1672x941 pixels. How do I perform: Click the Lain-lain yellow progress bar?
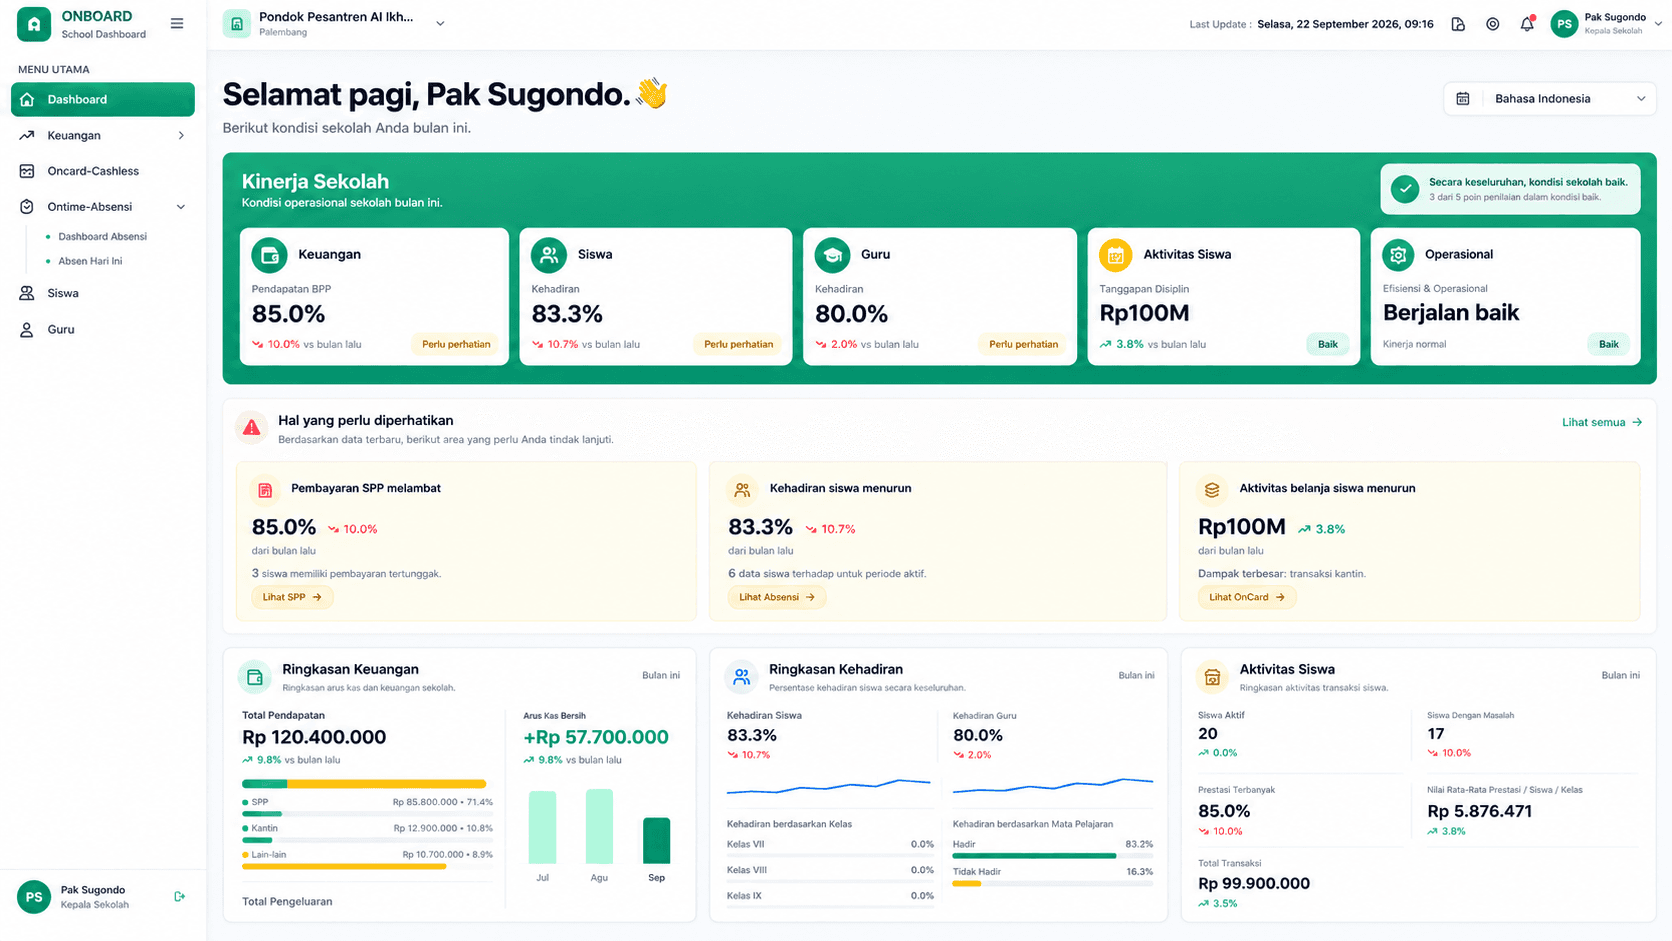(367, 866)
